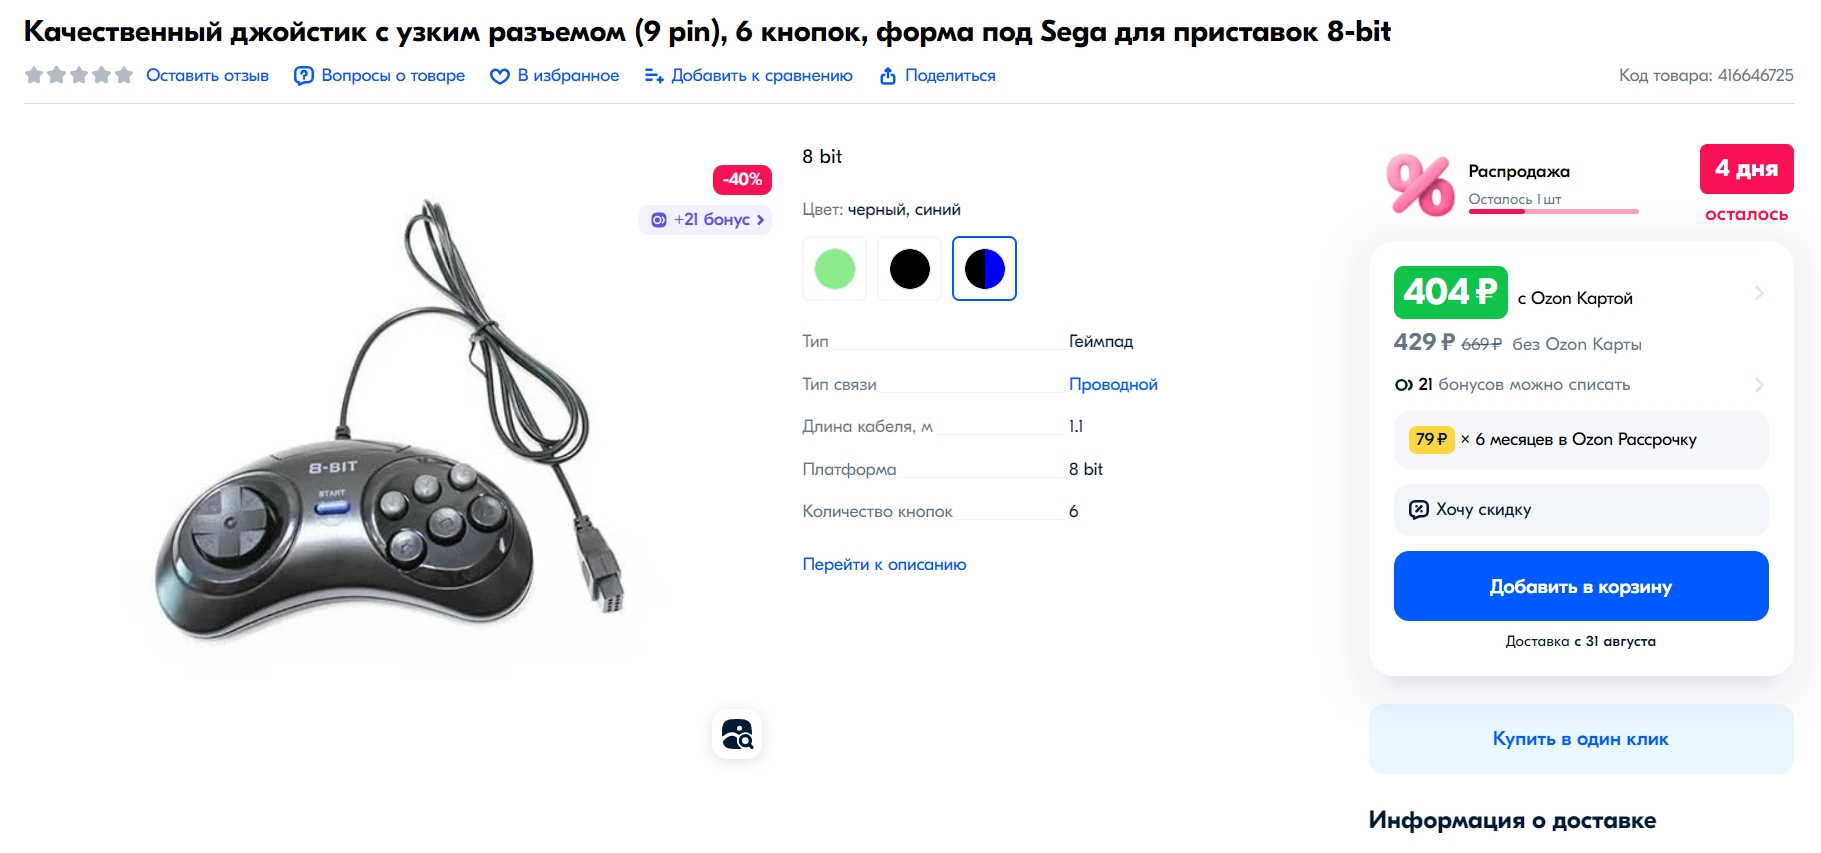The width and height of the screenshot is (1821, 853).
Task: Expand the 21 bonuses write-off chevron
Action: [x=1759, y=385]
